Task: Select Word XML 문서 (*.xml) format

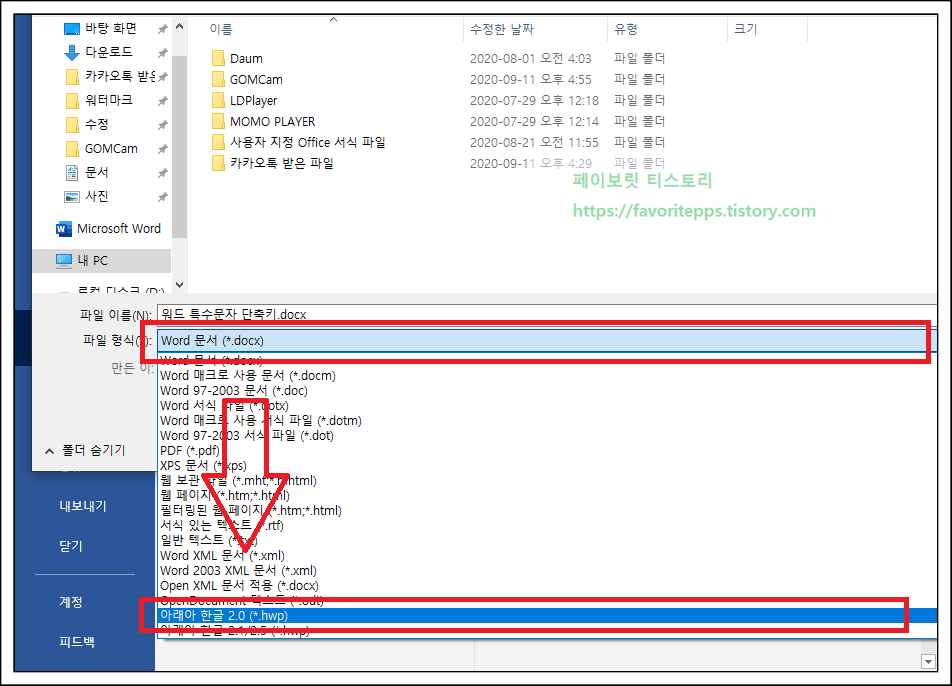Action: tap(222, 555)
